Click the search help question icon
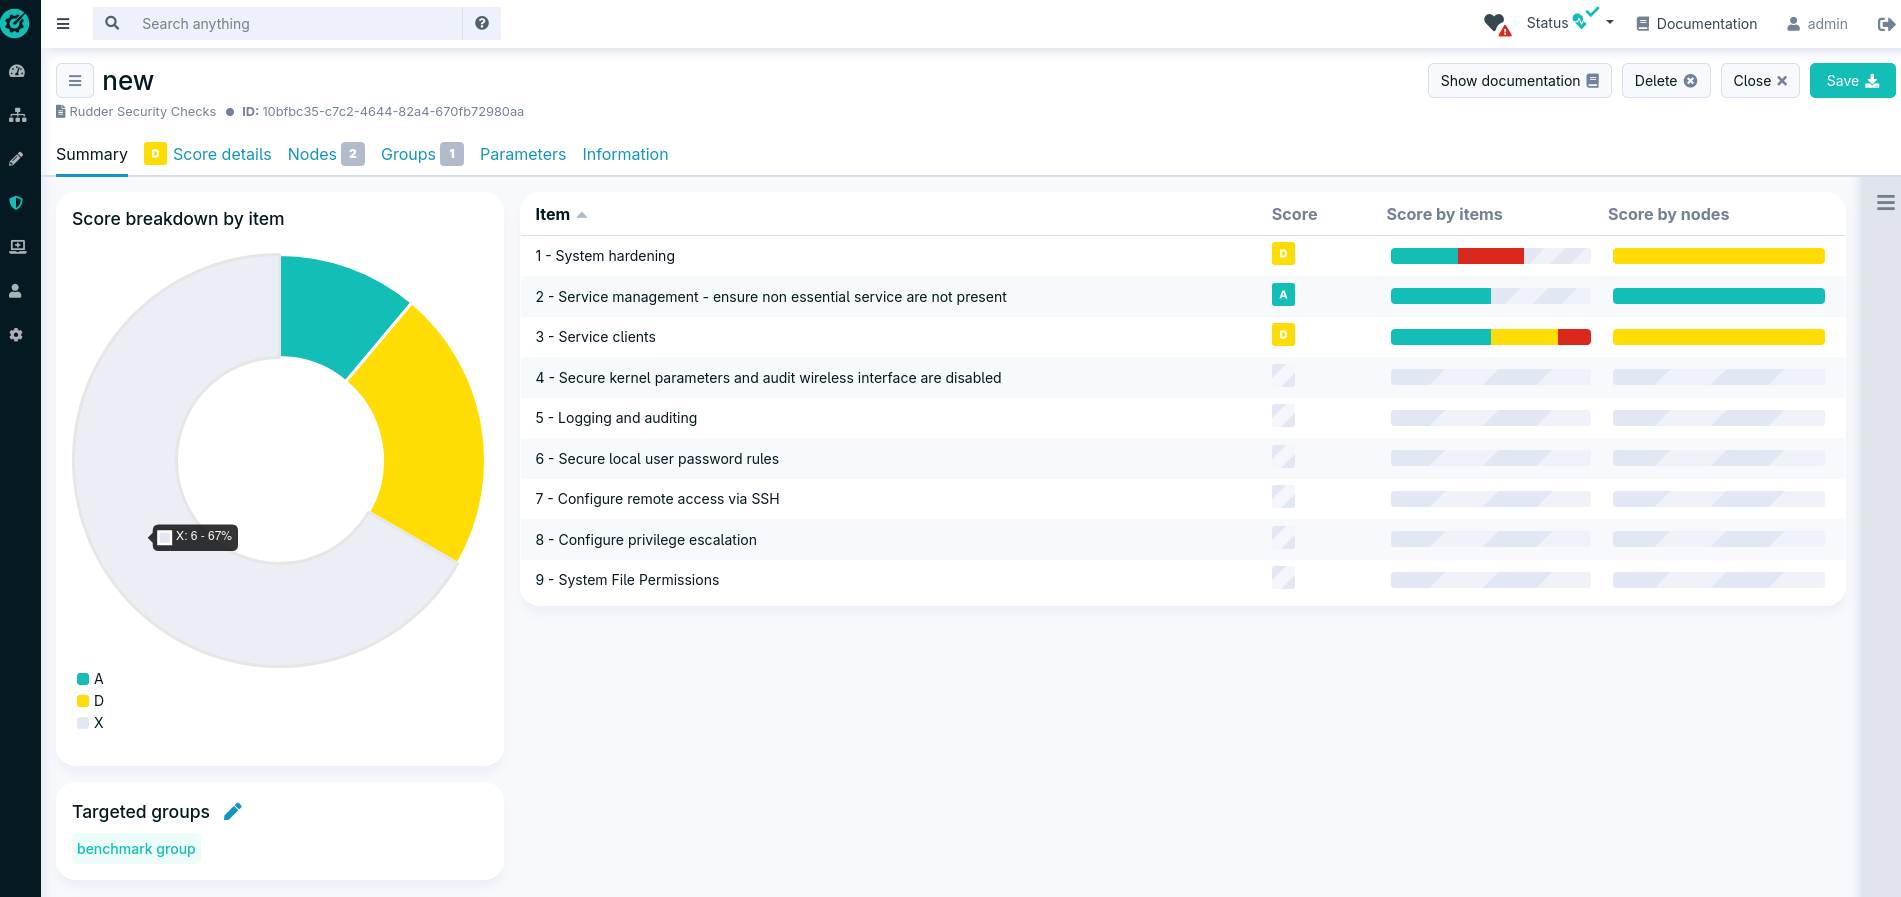Viewport: 1901px width, 897px height. [x=482, y=23]
